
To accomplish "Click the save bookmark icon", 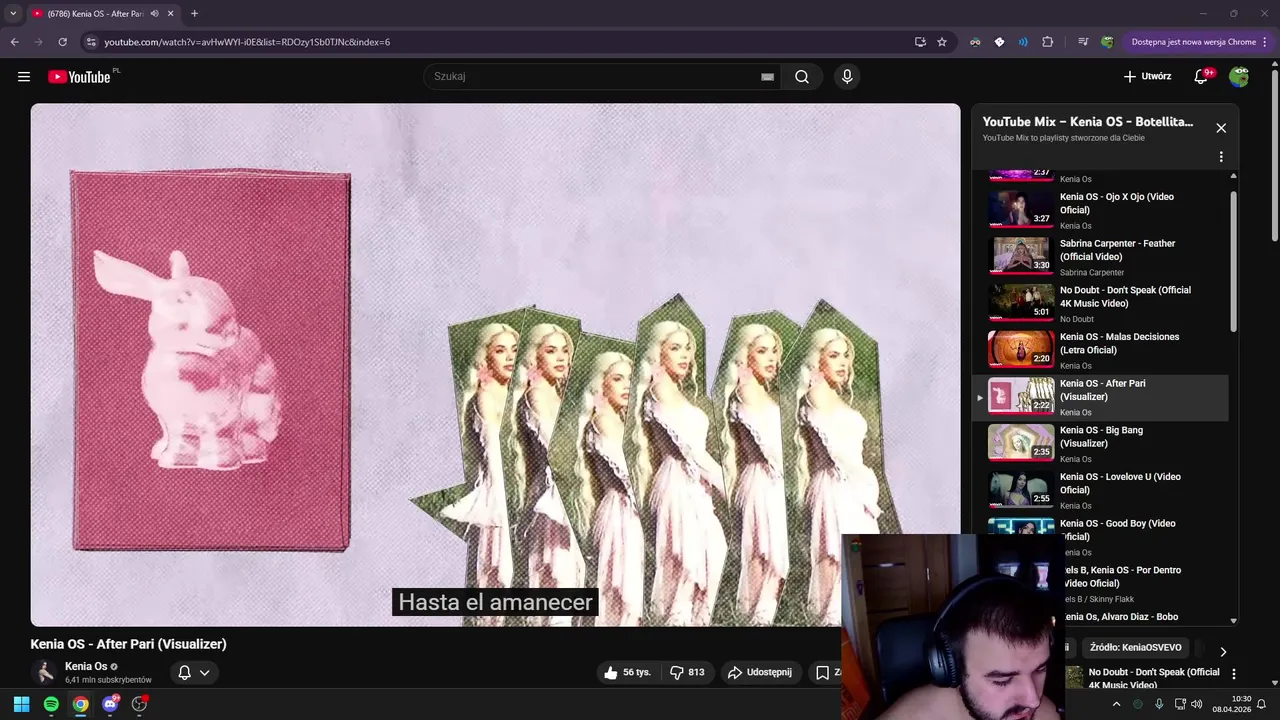I will tap(822, 672).
